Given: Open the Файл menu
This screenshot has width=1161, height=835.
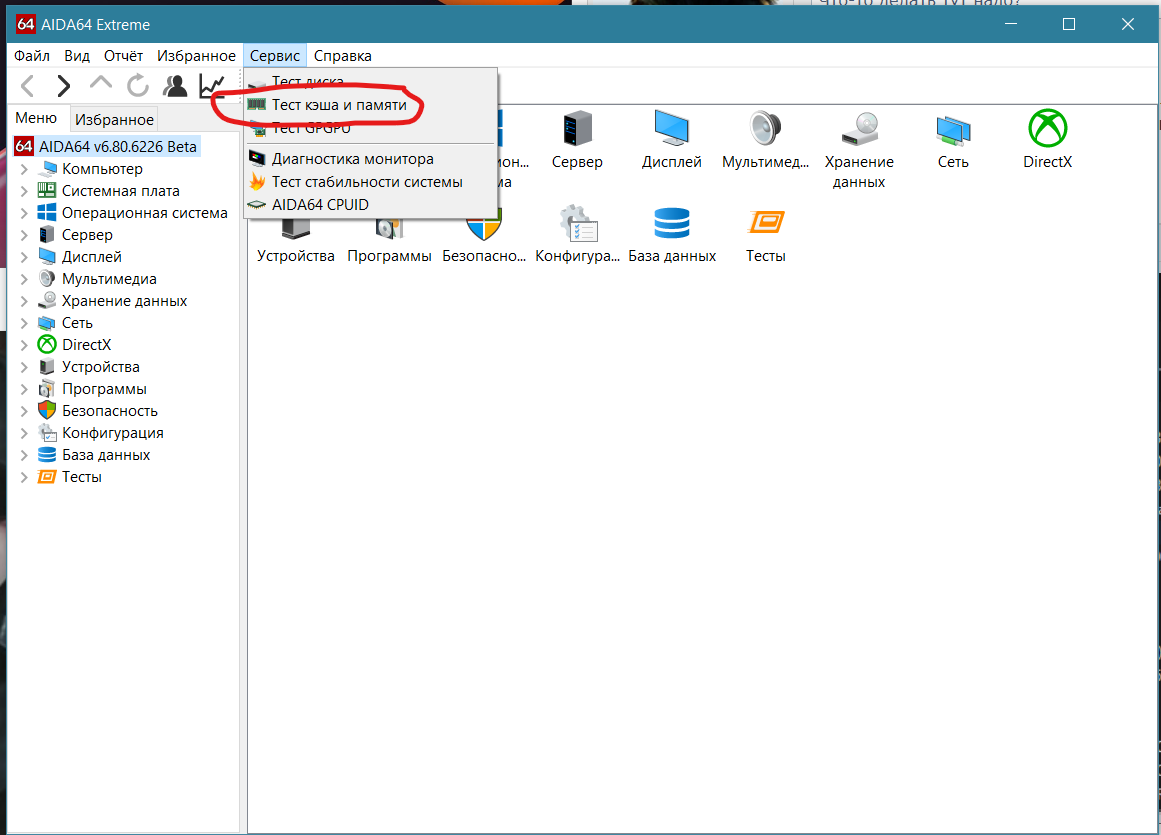Looking at the screenshot, I should 32,56.
